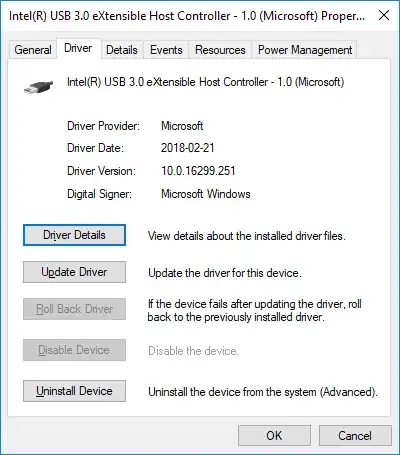Confirm with the OK button
The width and height of the screenshot is (400, 455).
click(x=274, y=436)
